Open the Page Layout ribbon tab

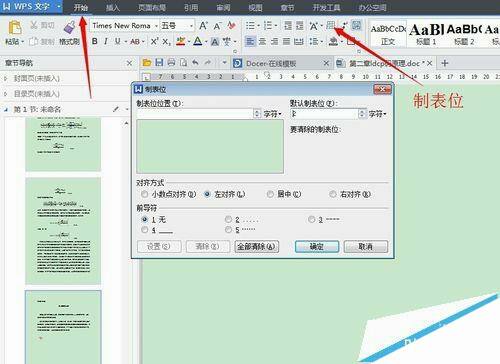click(152, 7)
